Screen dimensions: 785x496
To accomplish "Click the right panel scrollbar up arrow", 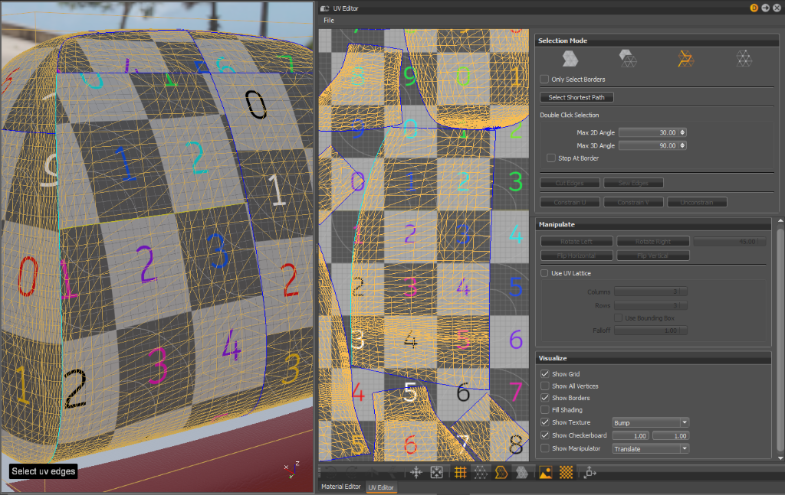I will click(780, 221).
